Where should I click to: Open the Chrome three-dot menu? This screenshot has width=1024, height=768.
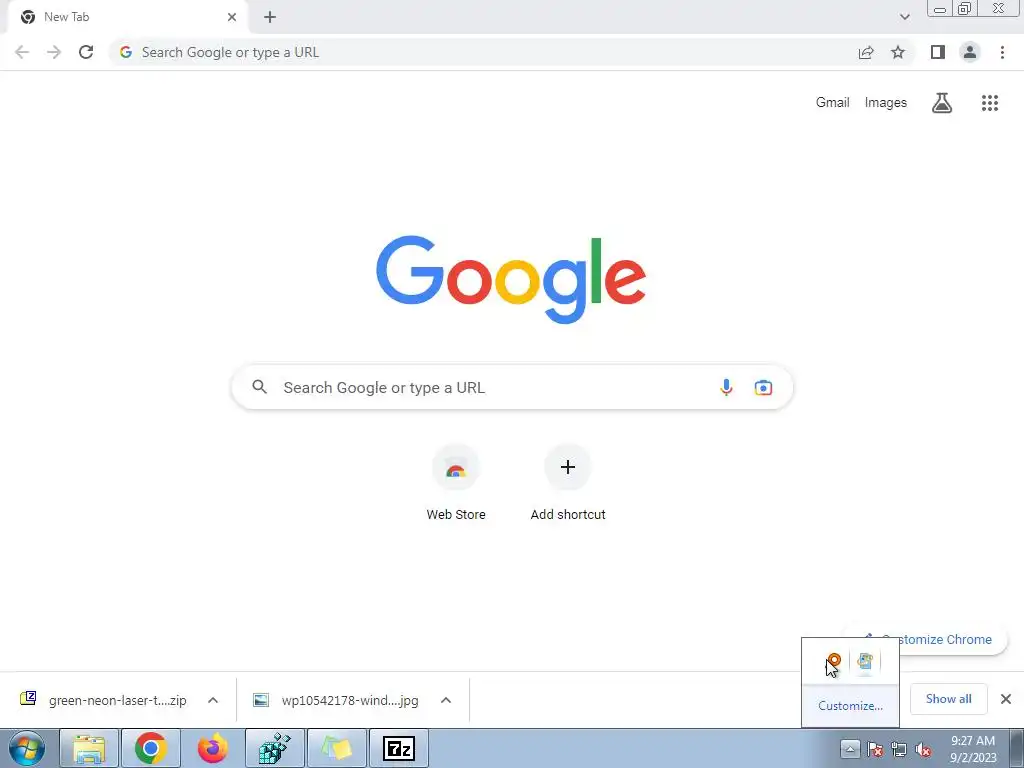coord(1002,52)
